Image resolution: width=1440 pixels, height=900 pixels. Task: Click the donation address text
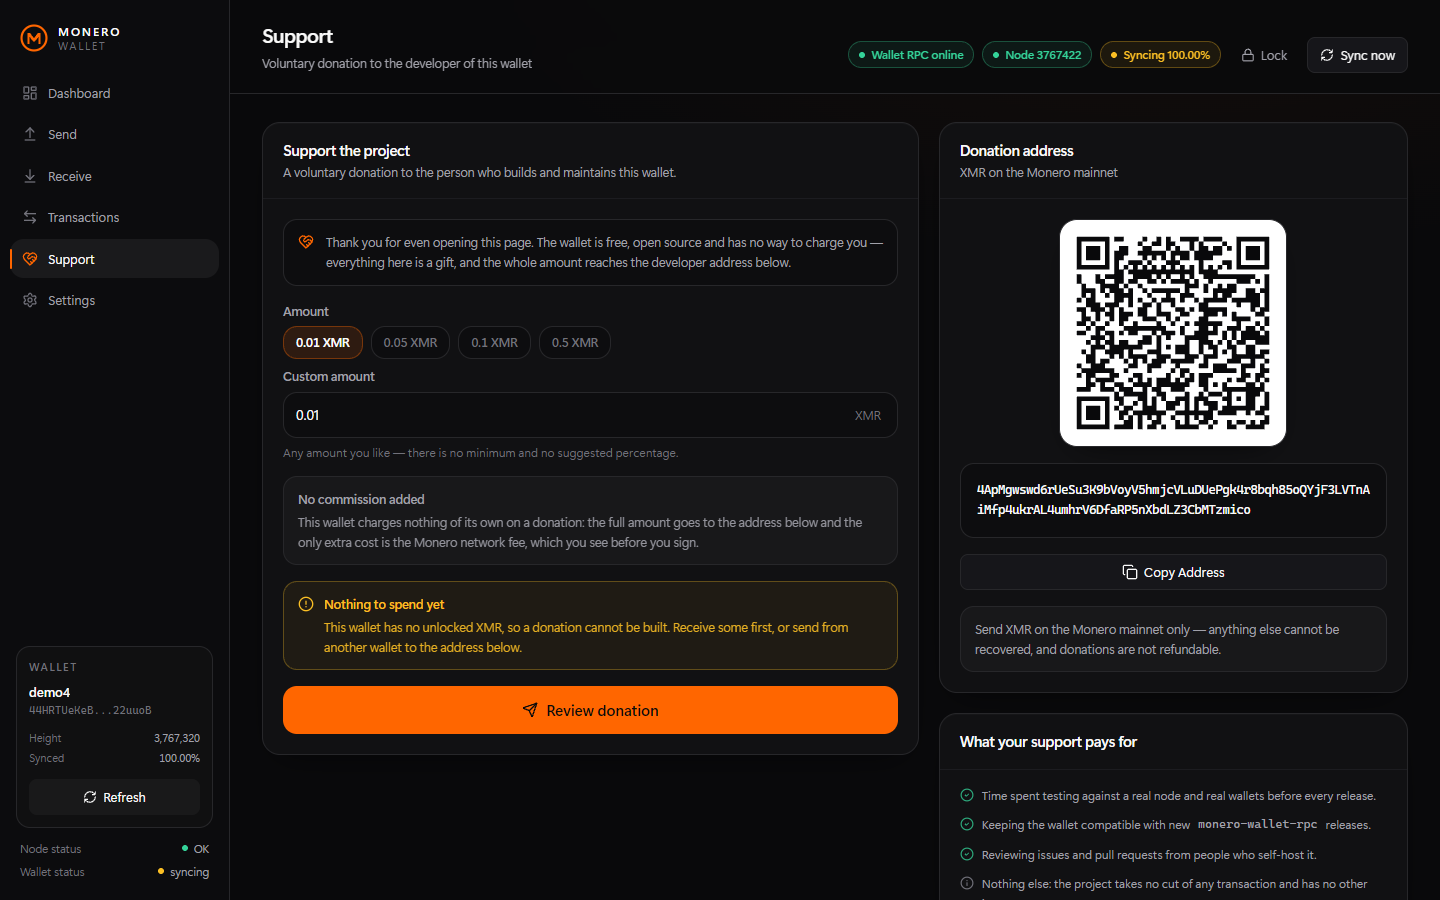[1173, 500]
